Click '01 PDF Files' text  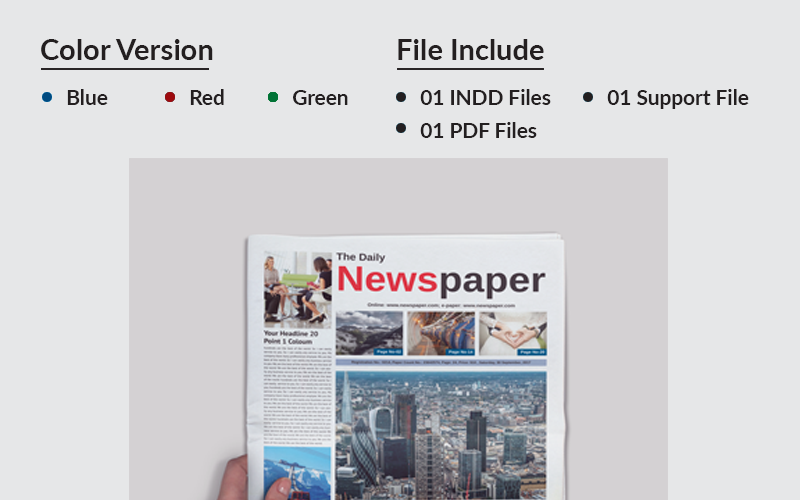click(478, 131)
